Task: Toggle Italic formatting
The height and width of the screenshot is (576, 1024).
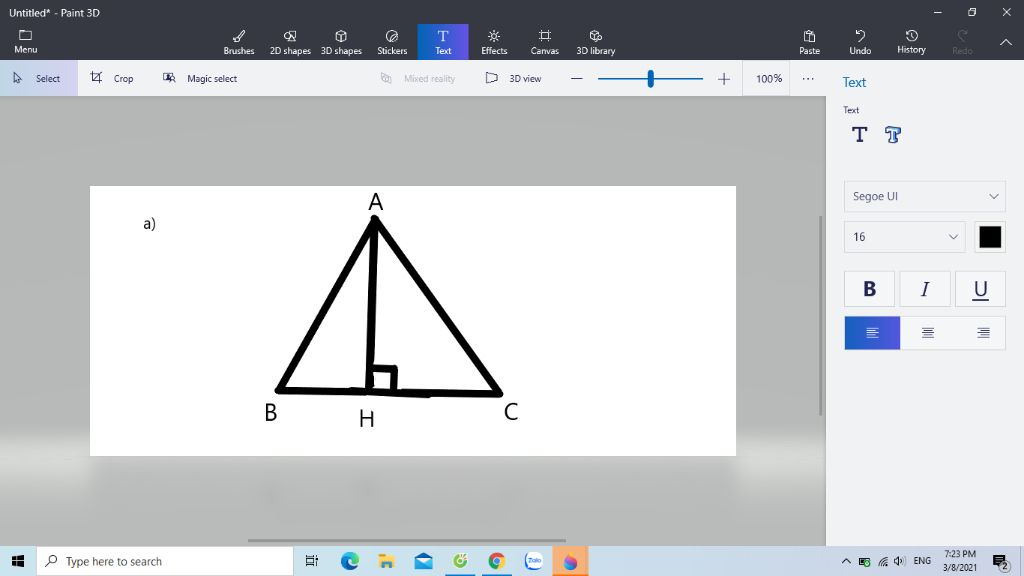Action: (925, 289)
